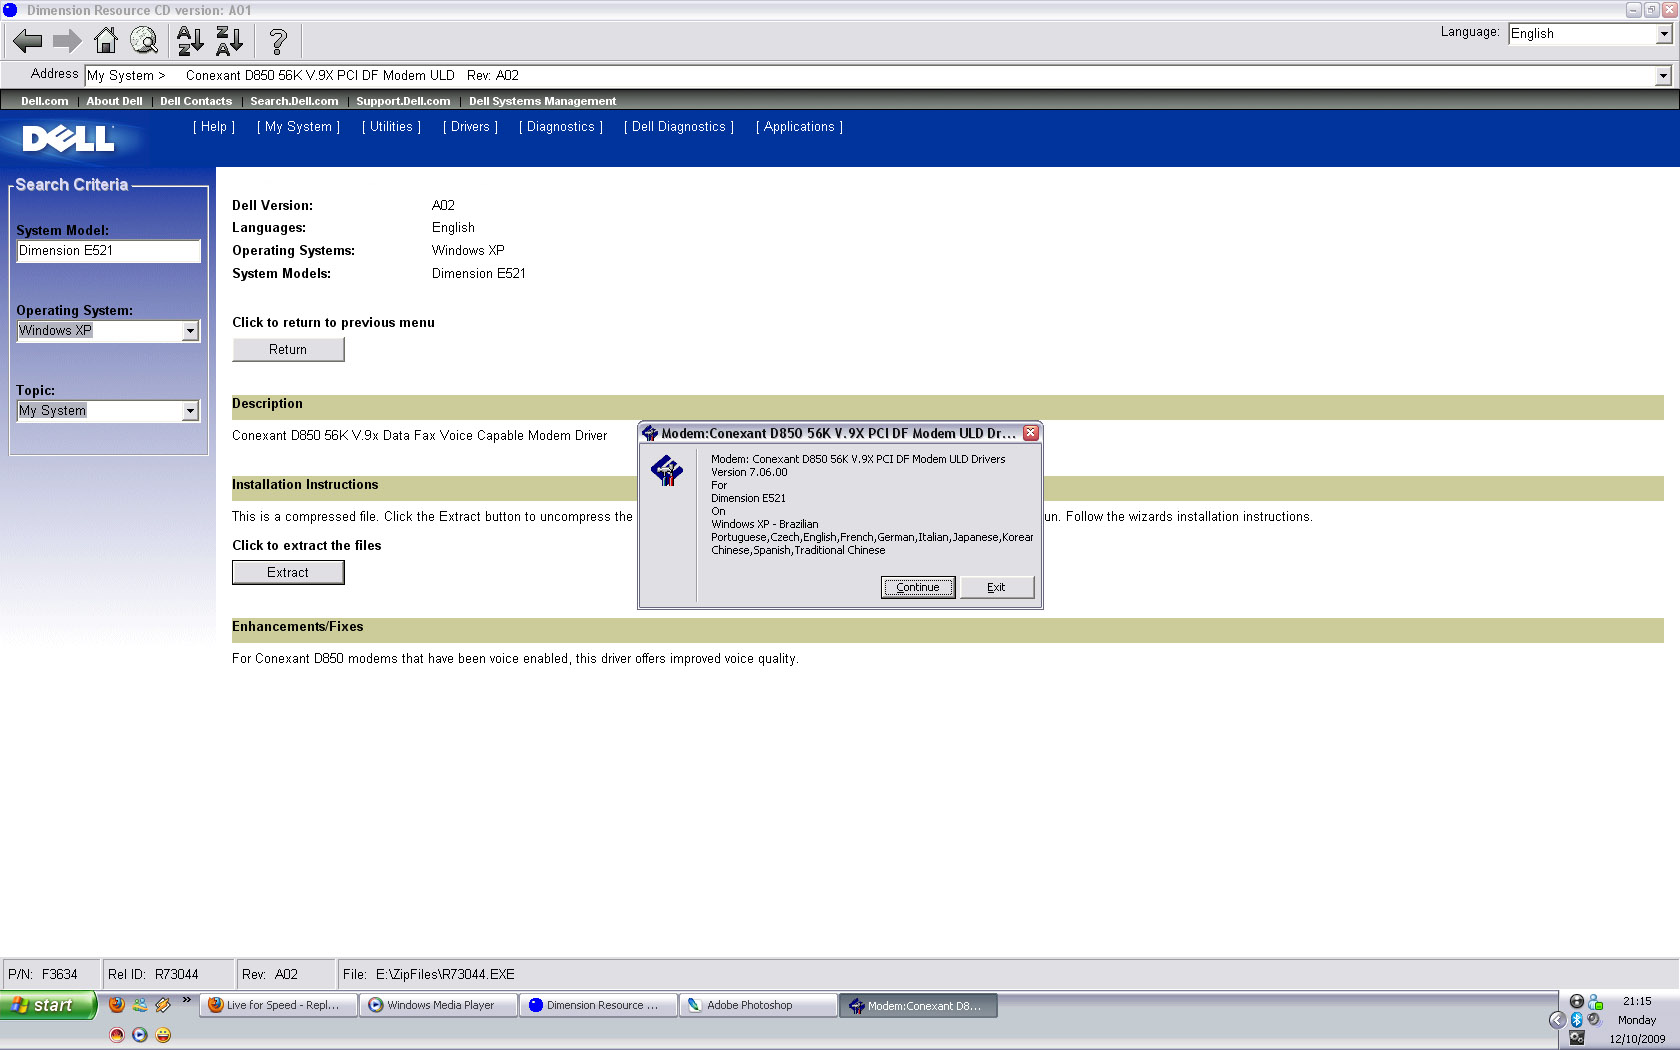The height and width of the screenshot is (1050, 1680).
Task: Open the Diagnostics menu
Action: (560, 127)
